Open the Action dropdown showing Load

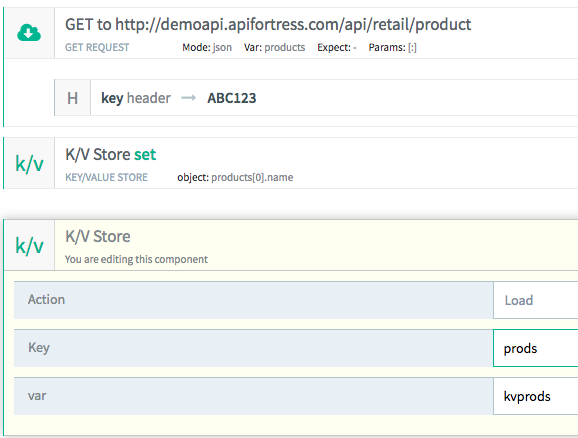tap(536, 300)
